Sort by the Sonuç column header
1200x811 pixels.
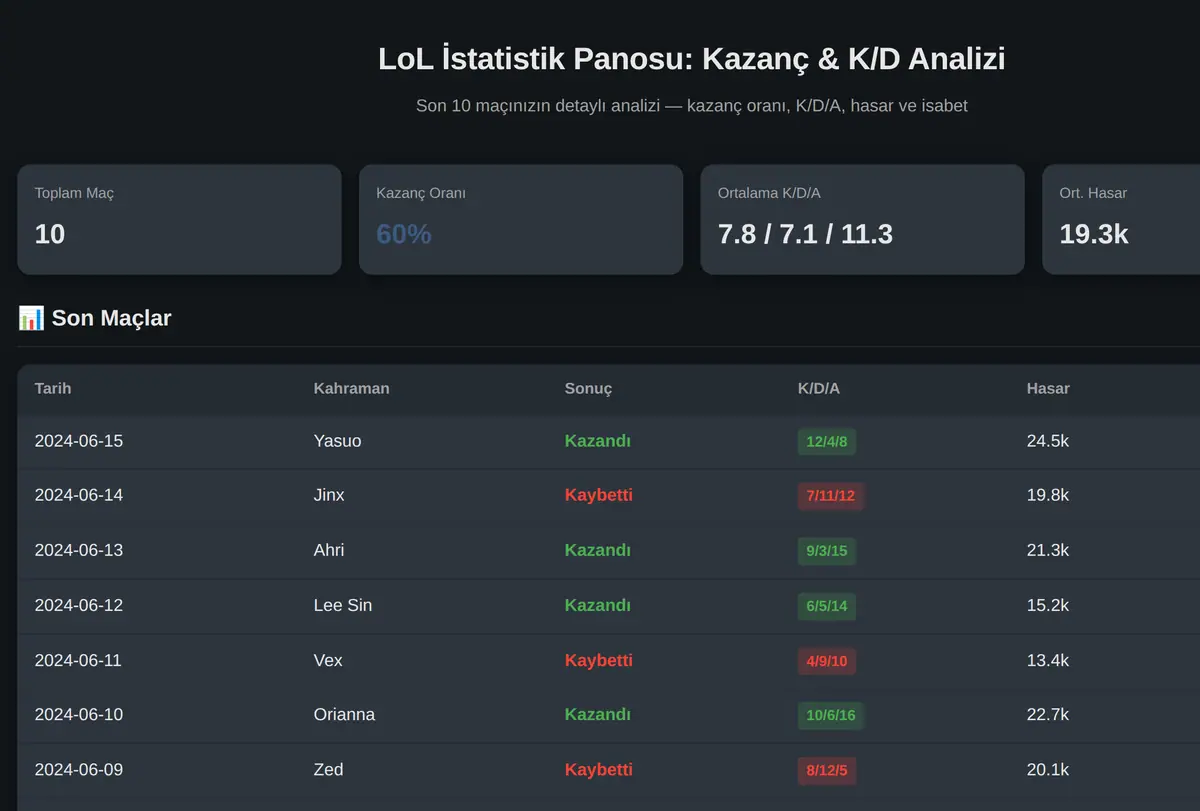coord(588,388)
